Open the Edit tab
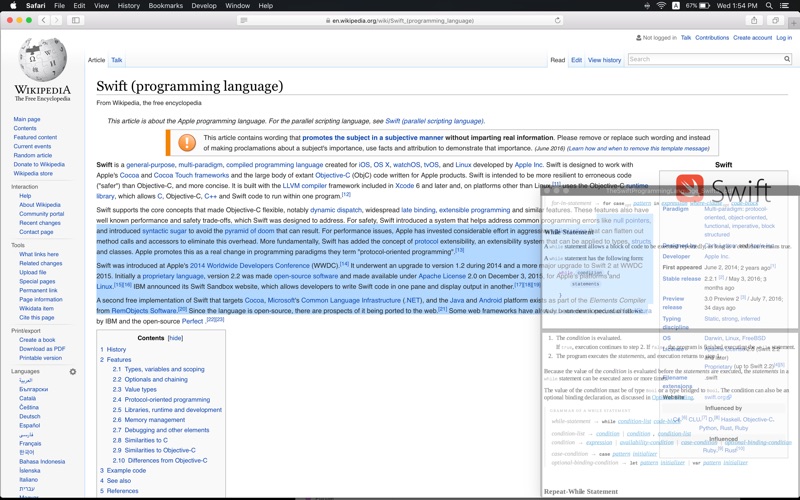Screen dimensions: 800x500 [576, 60]
